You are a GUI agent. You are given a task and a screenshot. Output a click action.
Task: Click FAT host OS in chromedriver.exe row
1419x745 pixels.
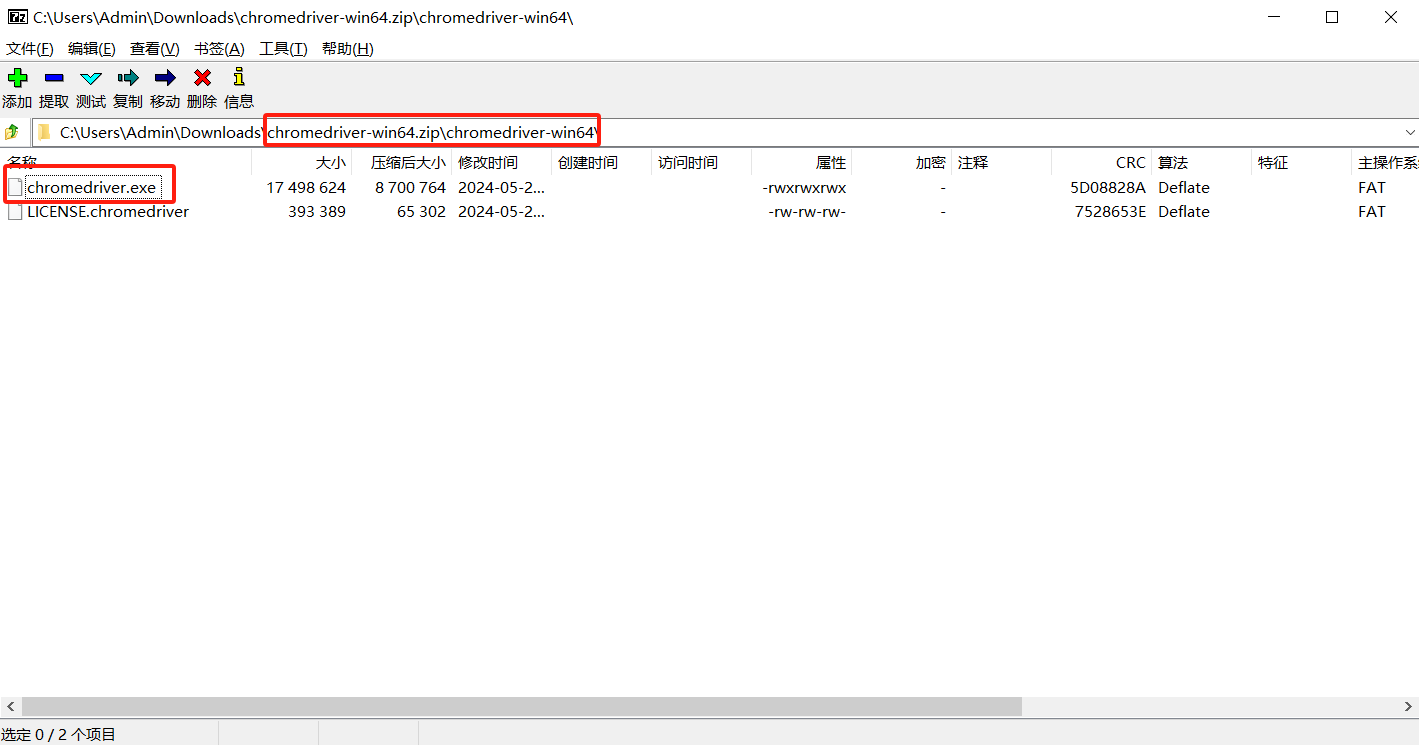[1372, 188]
